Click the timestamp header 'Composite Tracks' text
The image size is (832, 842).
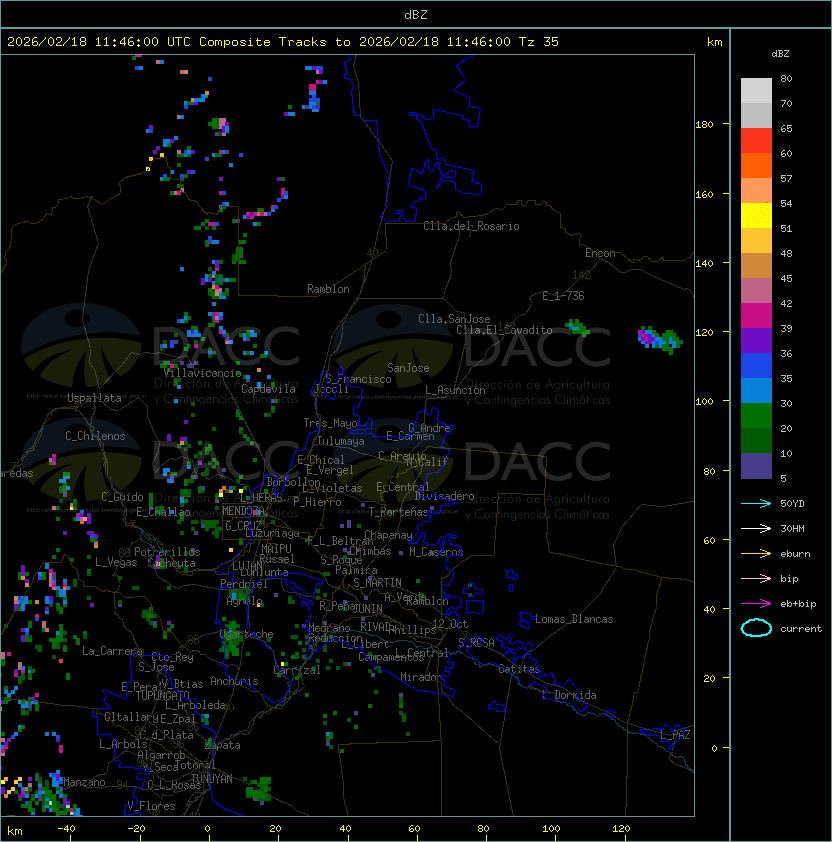(262, 42)
